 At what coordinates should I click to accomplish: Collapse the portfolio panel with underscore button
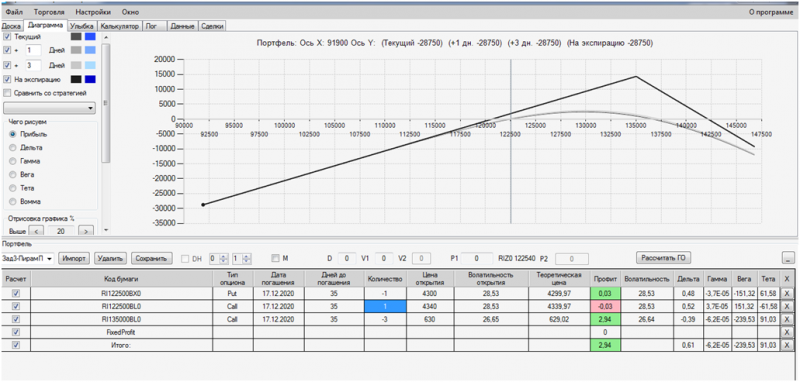click(788, 258)
